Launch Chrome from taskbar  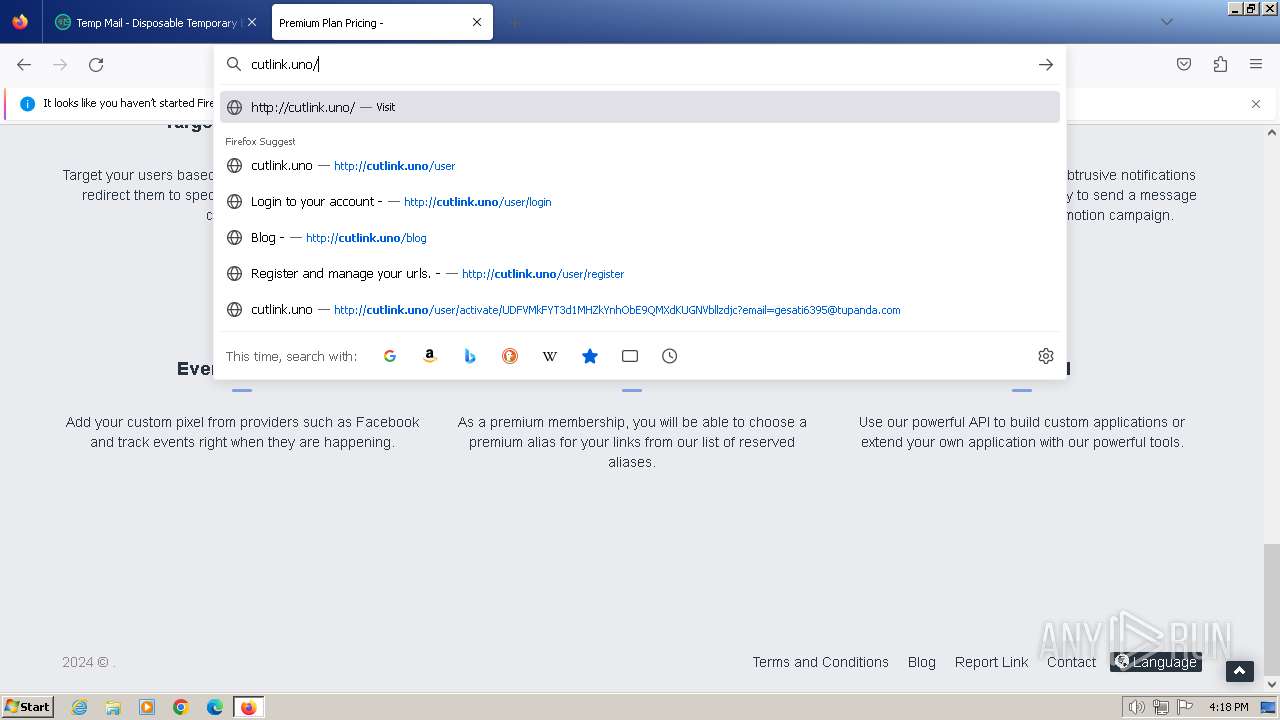(x=181, y=707)
